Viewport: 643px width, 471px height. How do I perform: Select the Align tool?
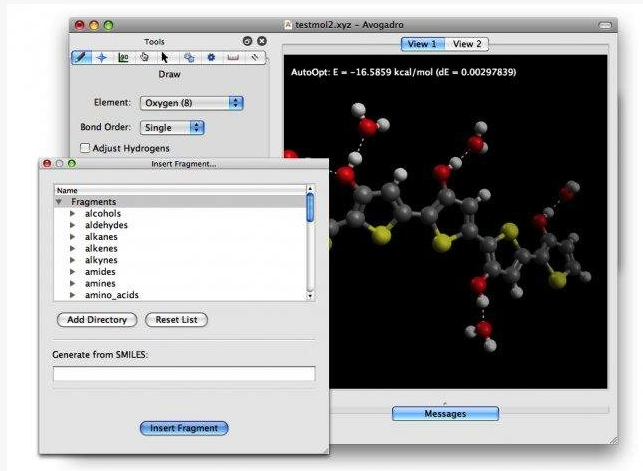coord(255,57)
